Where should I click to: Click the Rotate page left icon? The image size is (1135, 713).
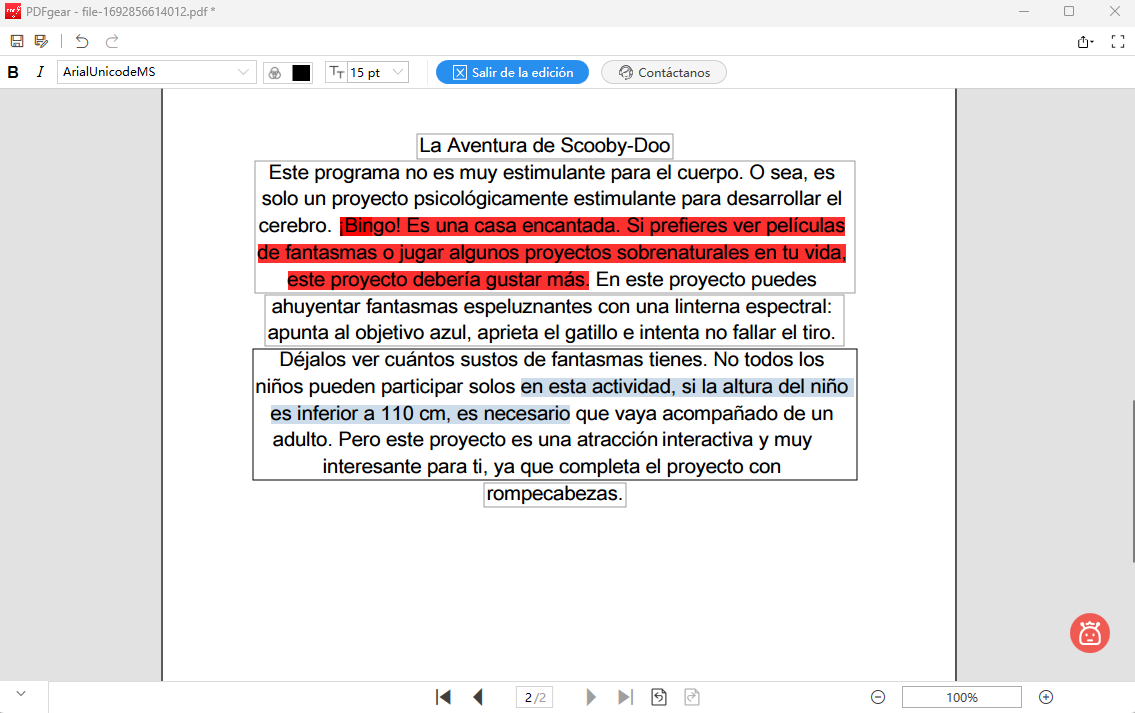[x=659, y=697]
